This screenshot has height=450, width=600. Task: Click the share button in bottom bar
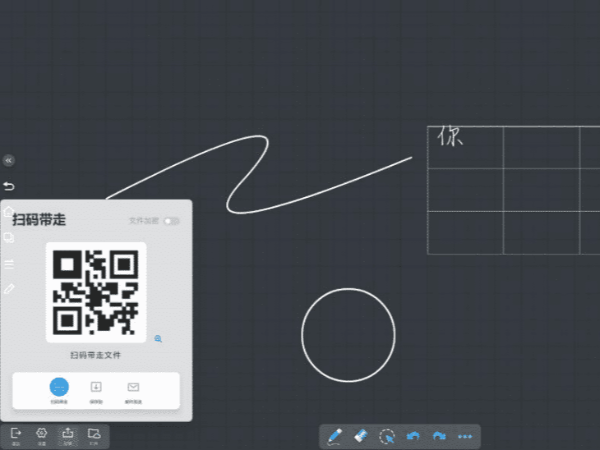[x=68, y=435]
